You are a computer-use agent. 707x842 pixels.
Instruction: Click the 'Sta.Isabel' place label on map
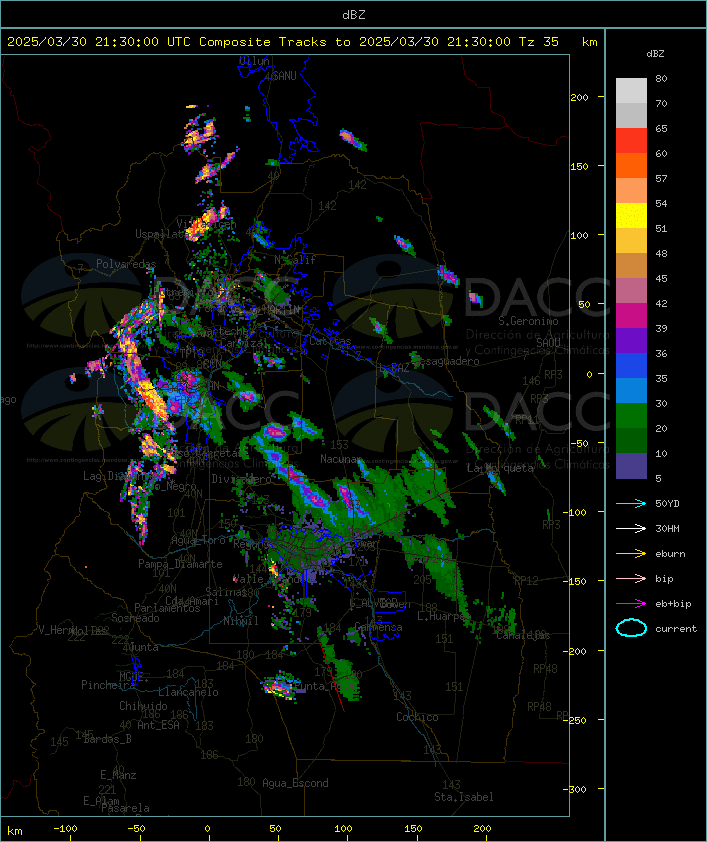pos(464,797)
